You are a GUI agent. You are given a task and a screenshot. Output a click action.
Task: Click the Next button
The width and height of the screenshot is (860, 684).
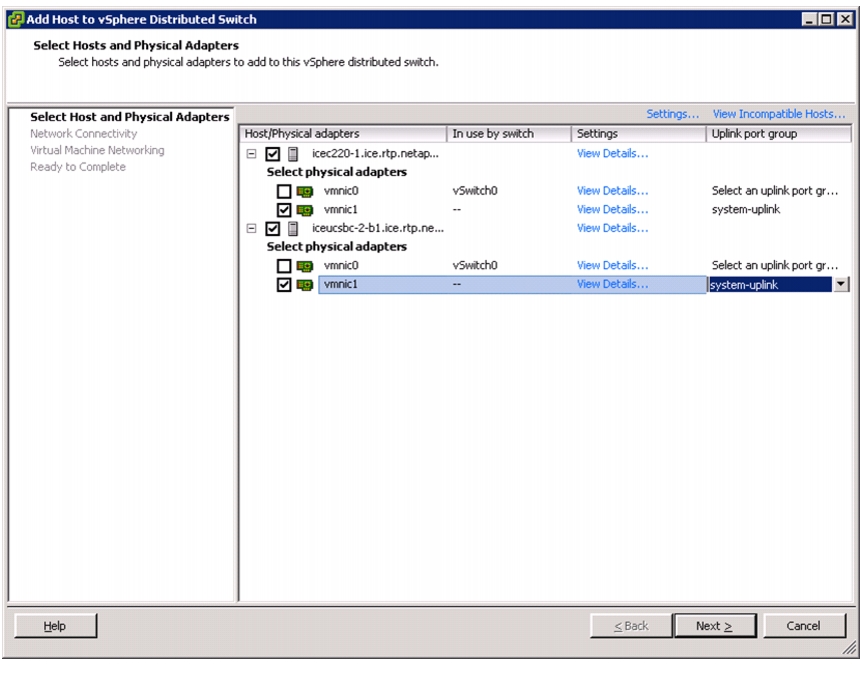click(715, 626)
